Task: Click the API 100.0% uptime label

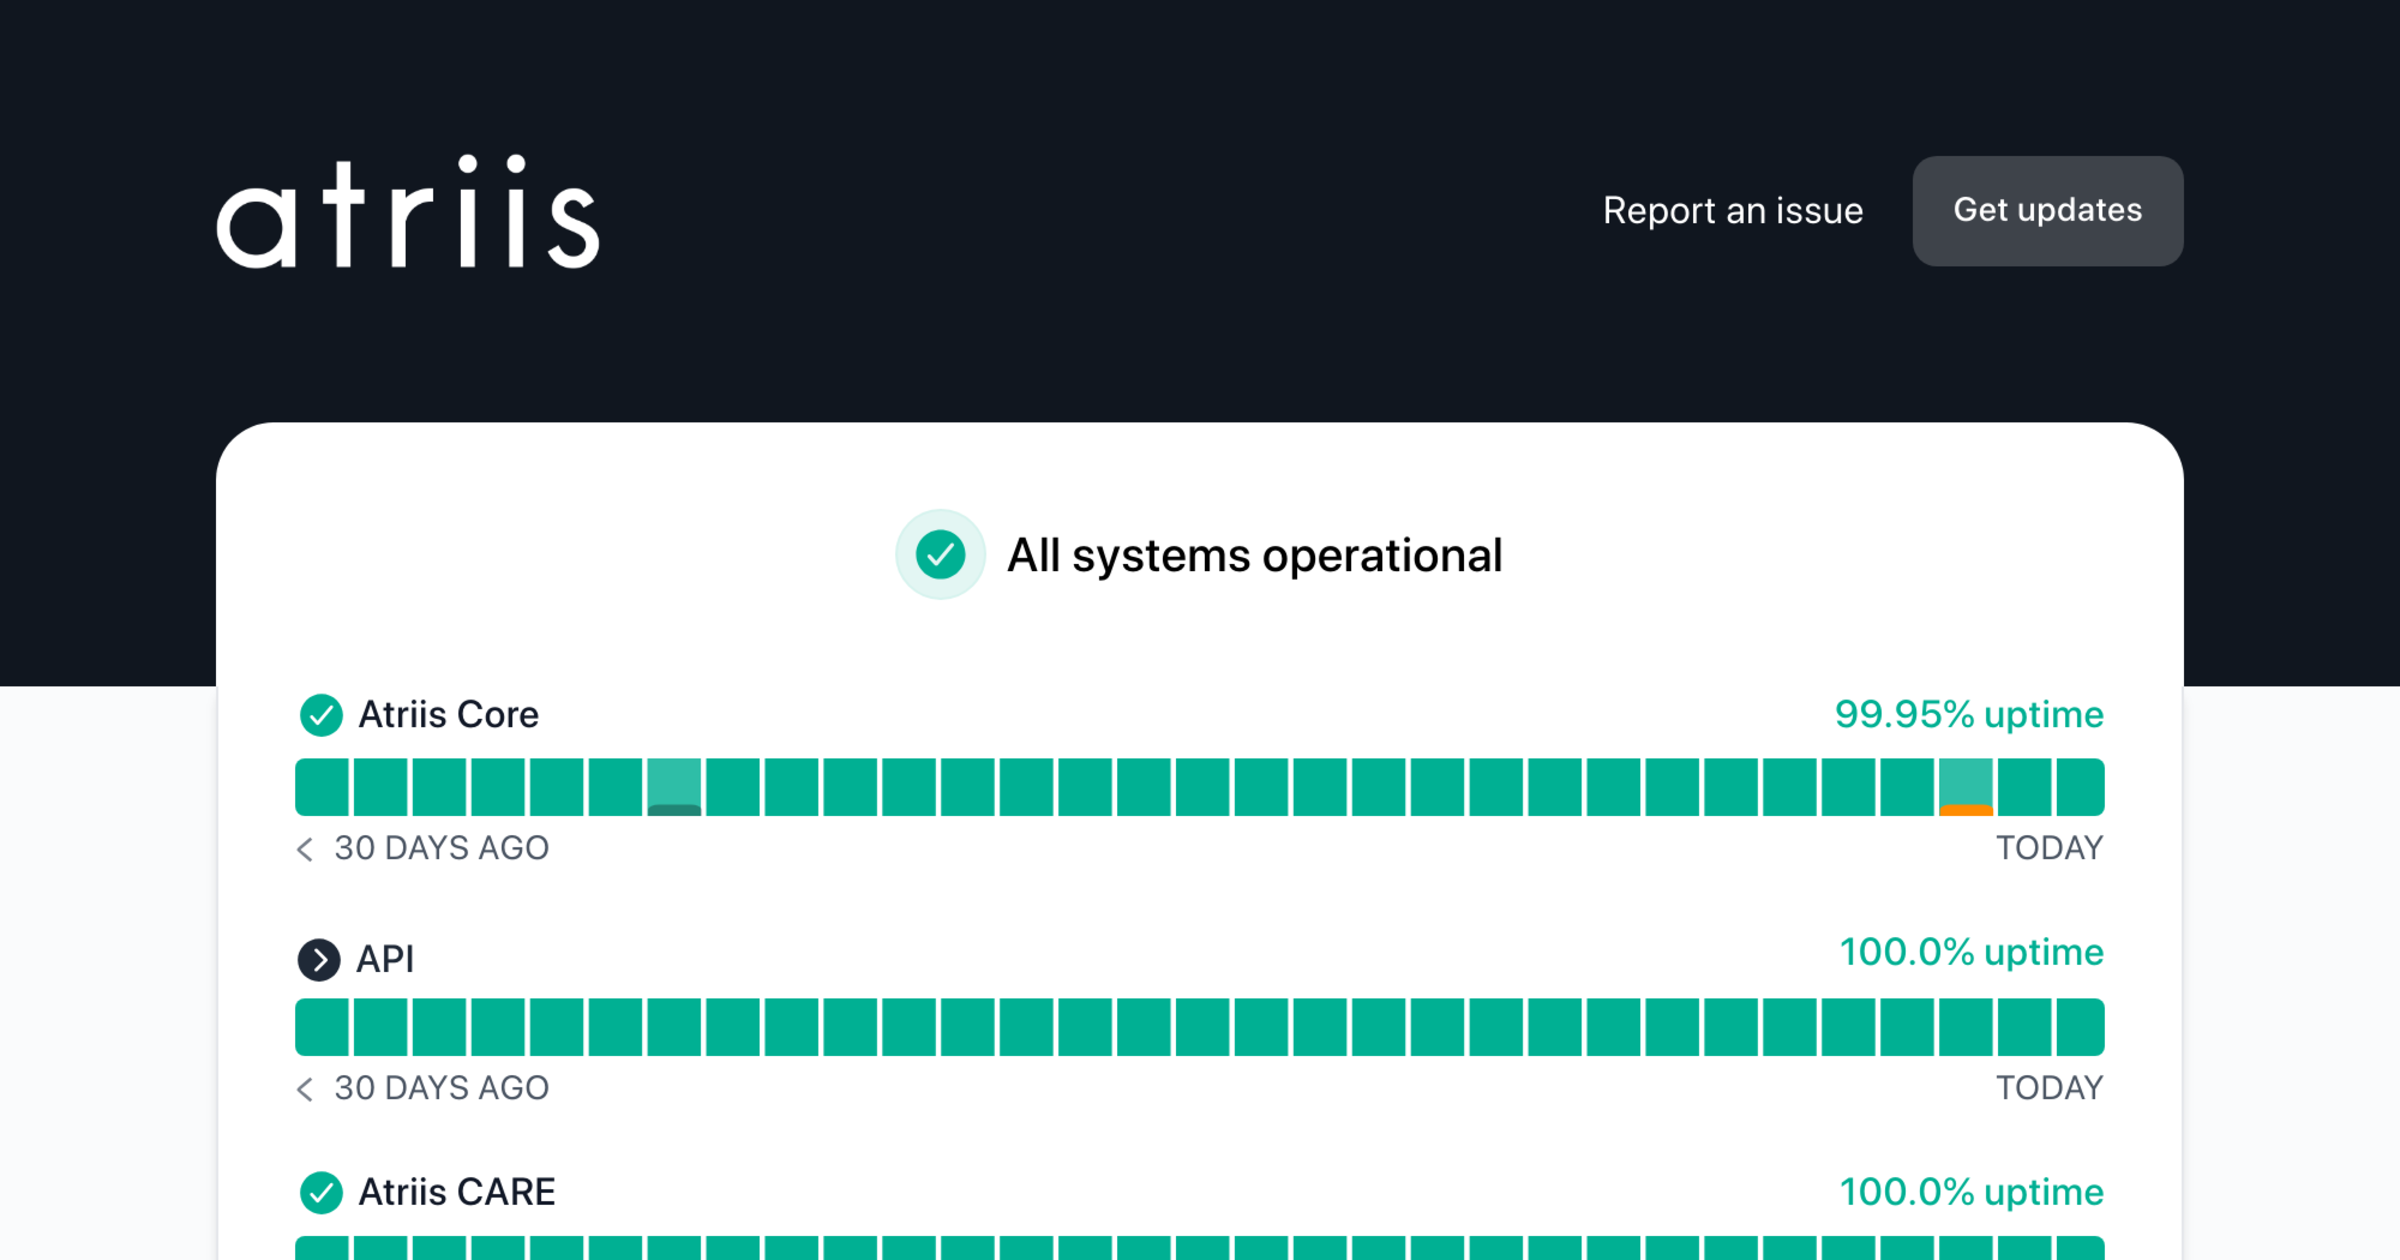Action: point(1971,952)
